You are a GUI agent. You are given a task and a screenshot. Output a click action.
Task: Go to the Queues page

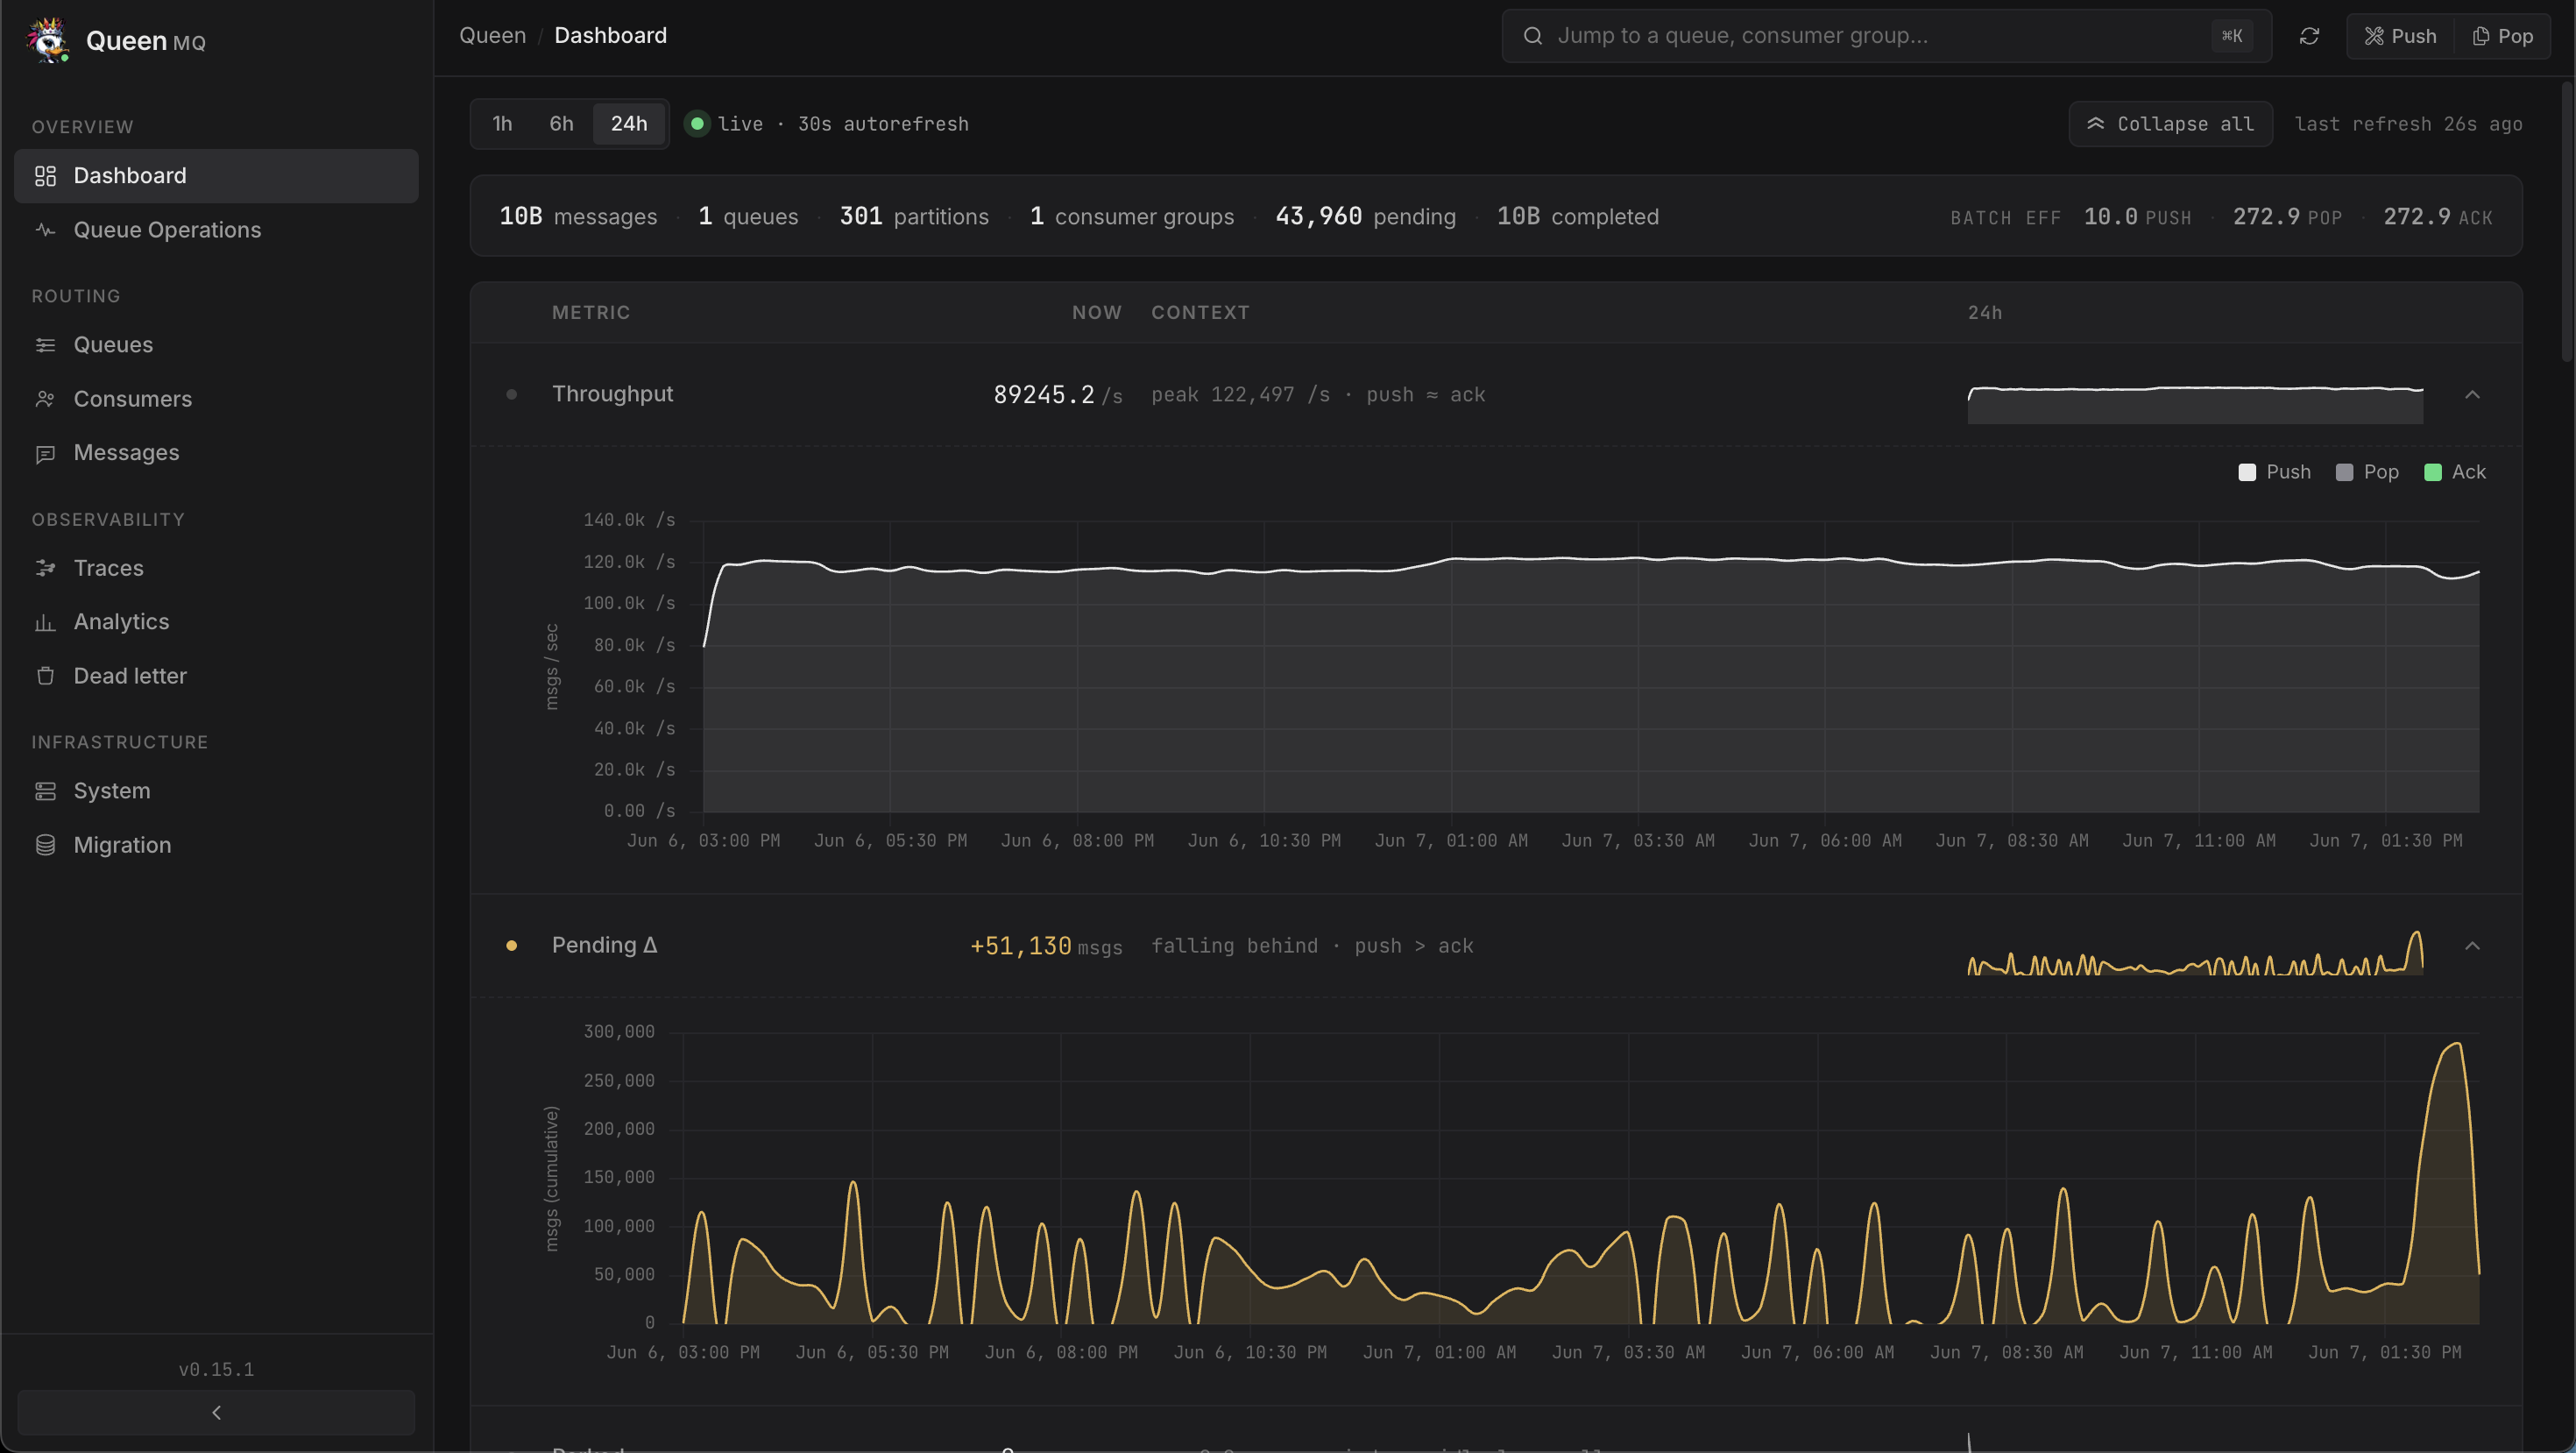tap(216, 345)
